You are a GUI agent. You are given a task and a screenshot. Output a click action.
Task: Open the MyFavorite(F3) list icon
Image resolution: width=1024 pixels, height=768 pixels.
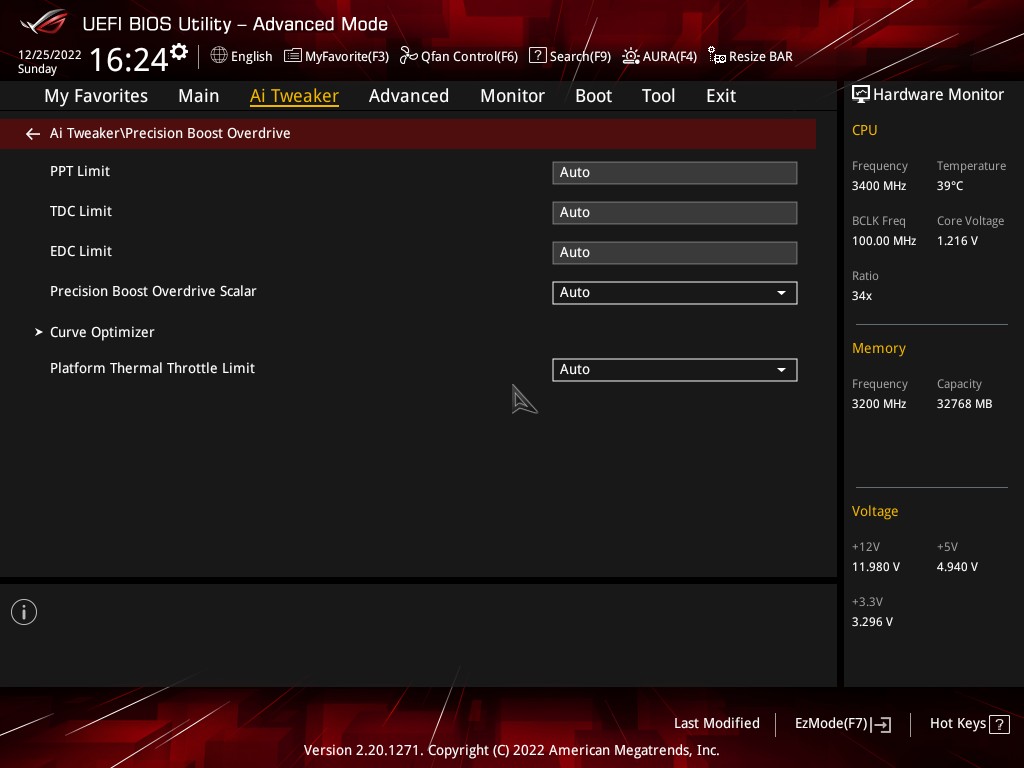coord(293,56)
